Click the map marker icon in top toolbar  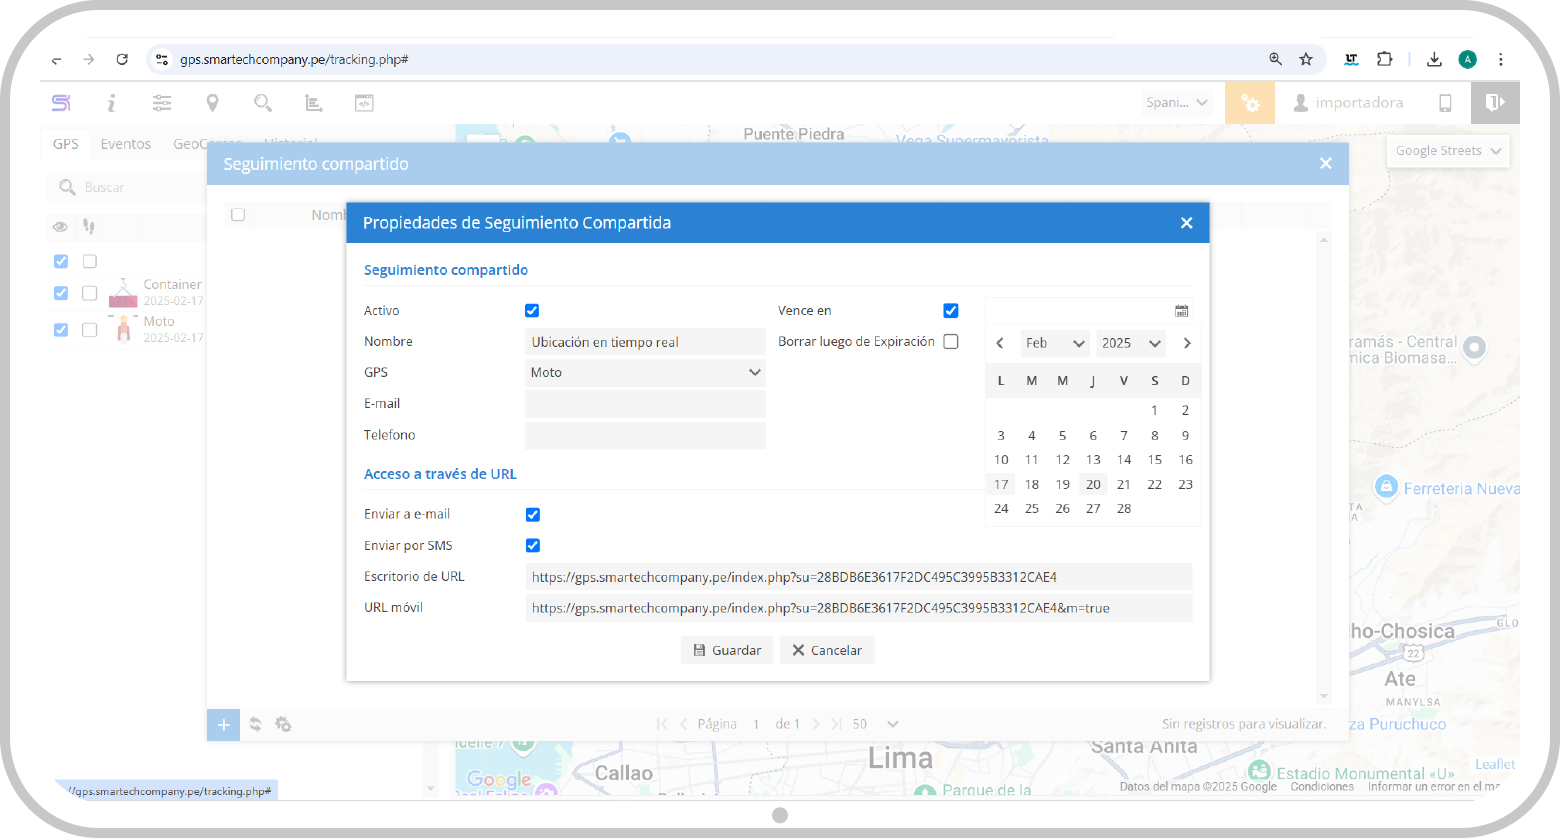(212, 103)
